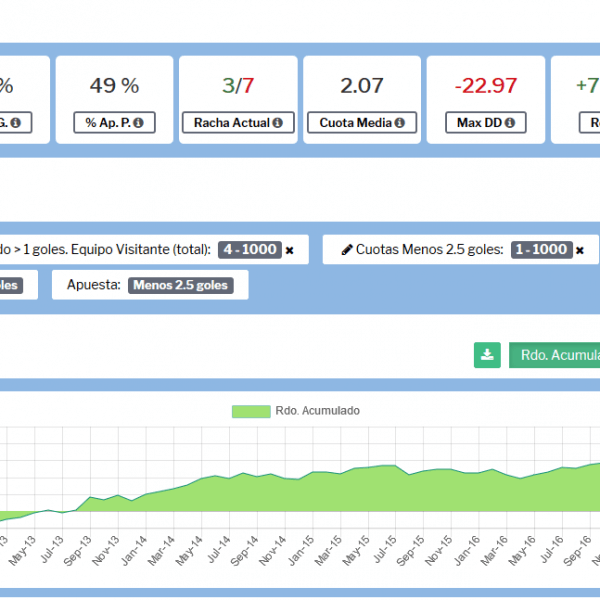Image resolution: width=600 pixels, height=600 pixels.
Task: Toggle the Rdo. Acumulado legend green swatch
Action: tap(251, 411)
